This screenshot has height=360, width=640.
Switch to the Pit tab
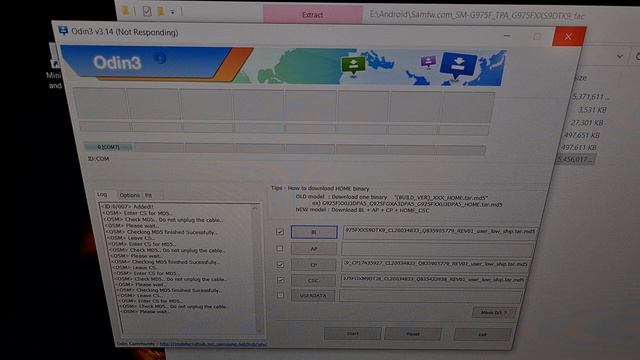tap(149, 196)
